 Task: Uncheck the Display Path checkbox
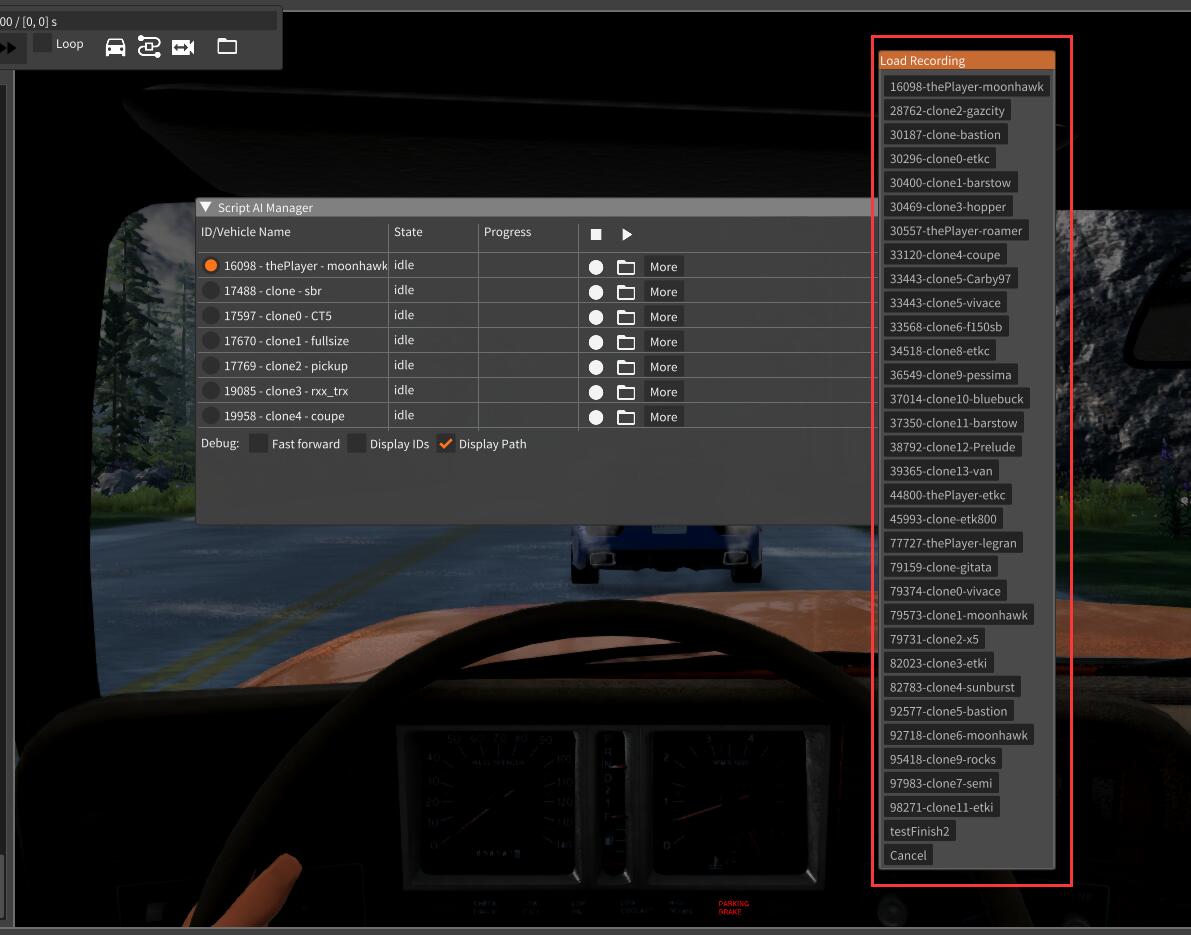(446, 444)
